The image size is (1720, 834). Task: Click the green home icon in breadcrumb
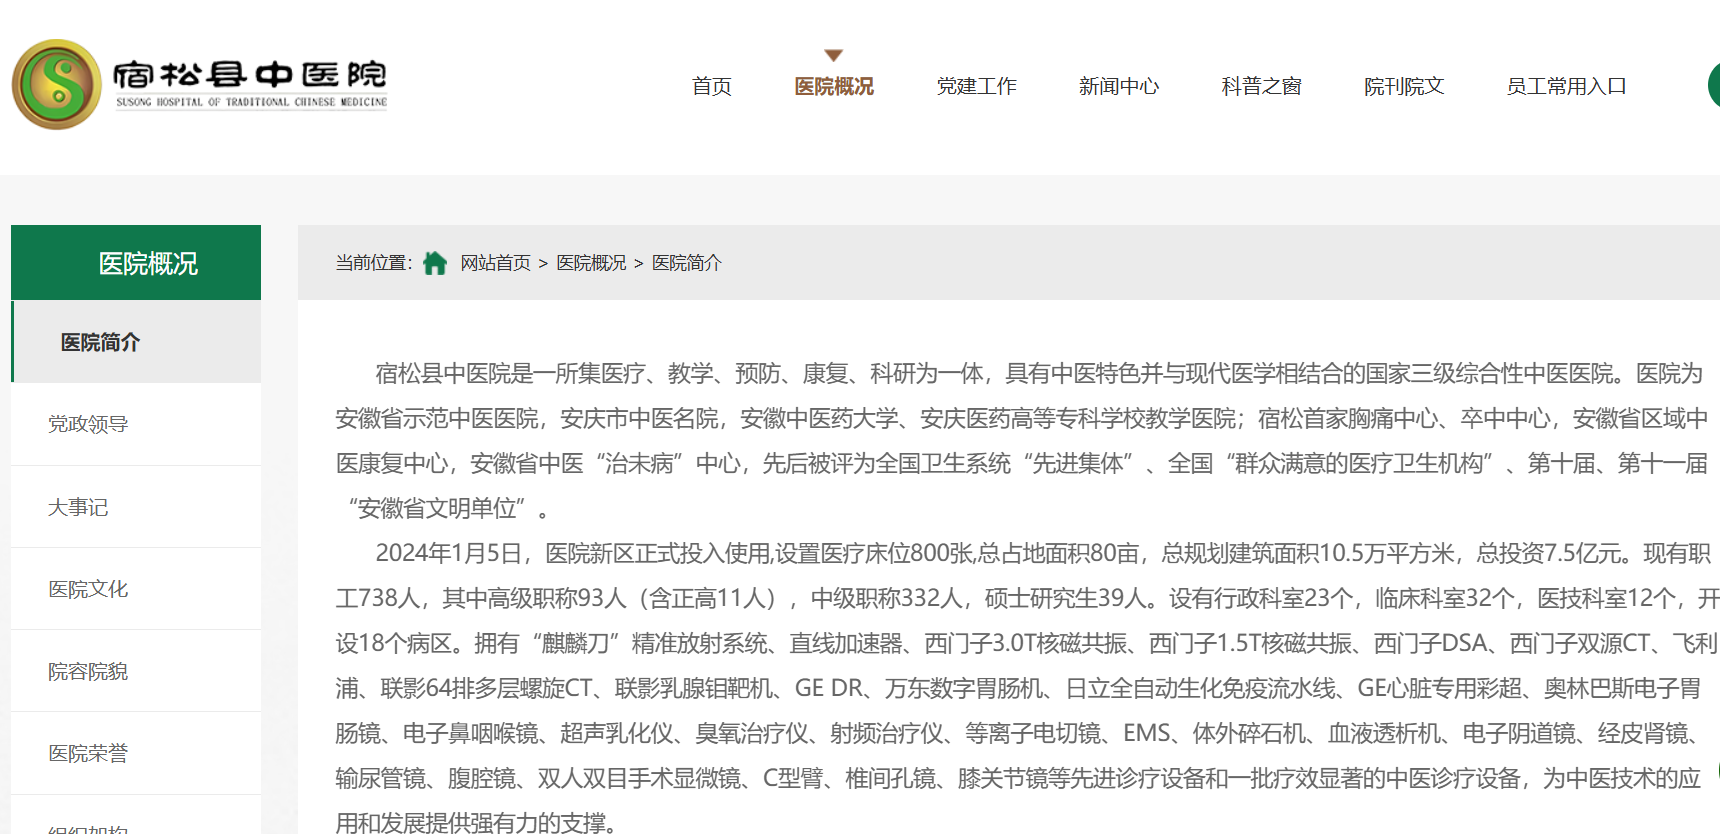[435, 263]
